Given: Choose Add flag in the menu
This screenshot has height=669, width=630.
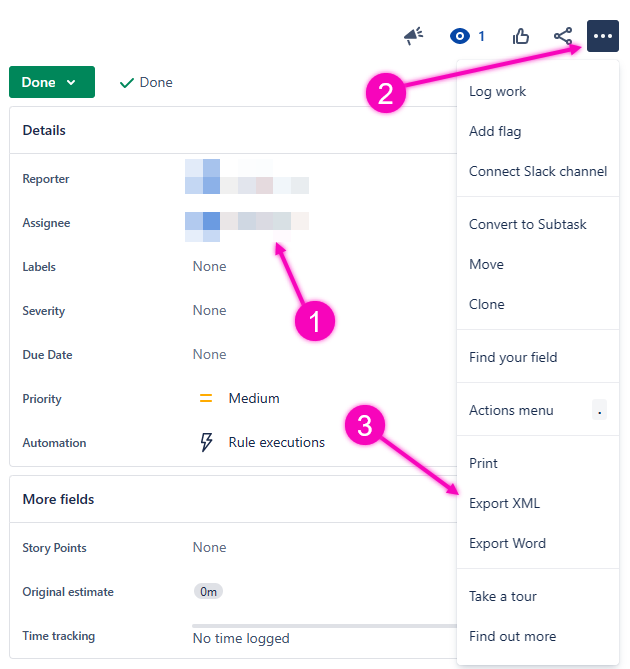Looking at the screenshot, I should [x=495, y=131].
